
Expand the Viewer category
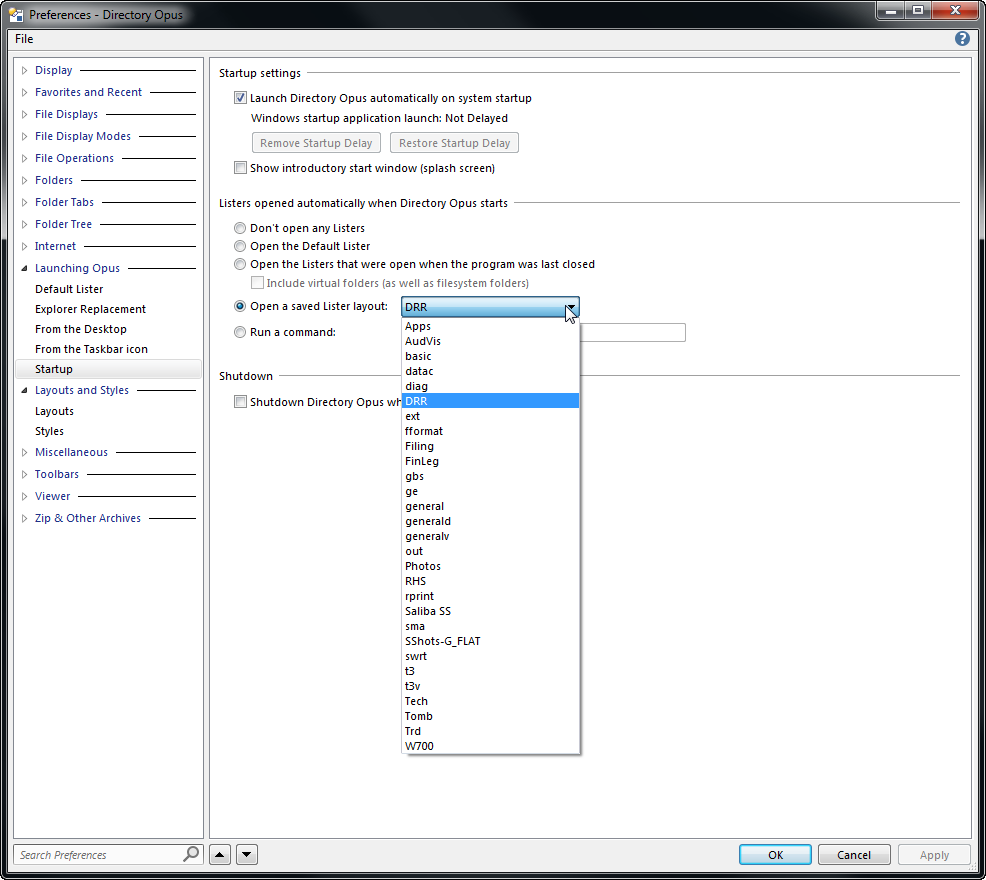coord(25,496)
